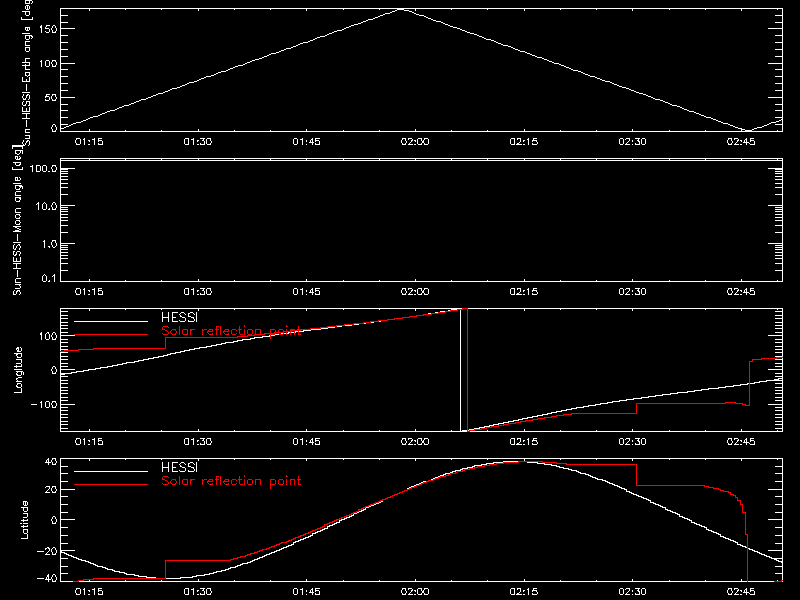Click the 100.0 tick on Moon angle plot
This screenshot has height=600, width=800.
click(x=43, y=168)
